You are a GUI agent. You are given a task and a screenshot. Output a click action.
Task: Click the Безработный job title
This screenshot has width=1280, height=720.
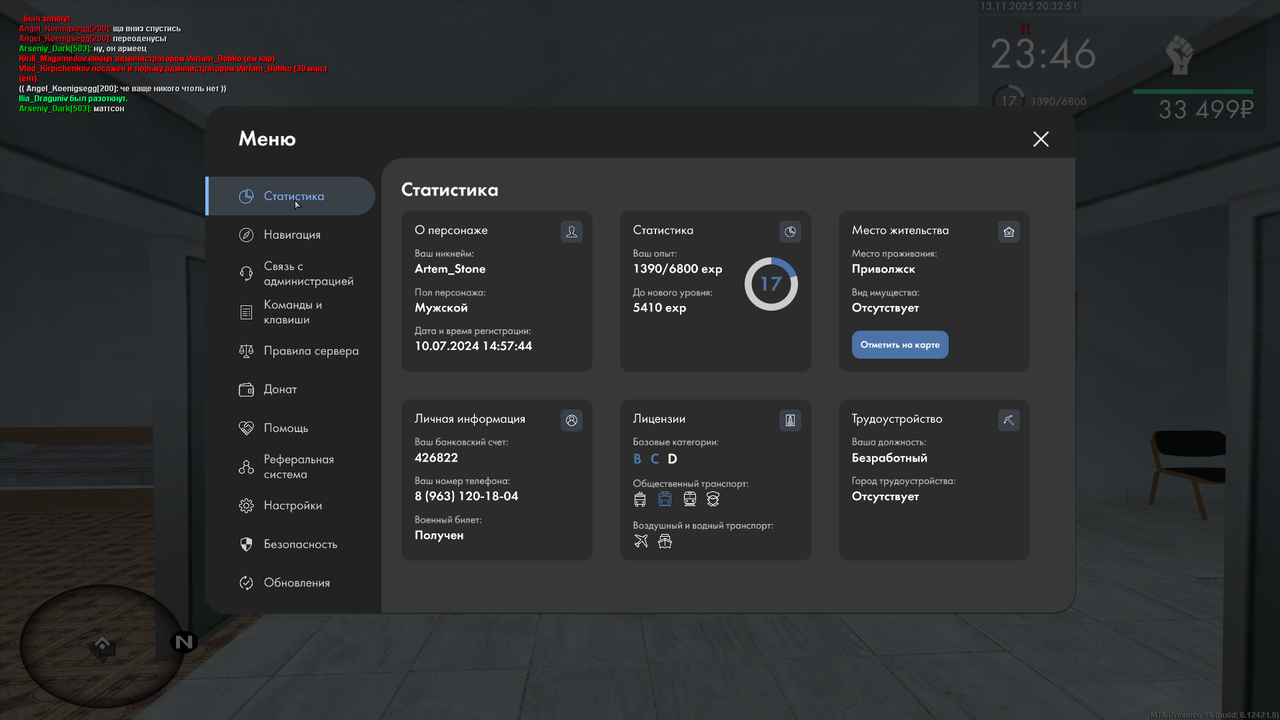pos(890,458)
